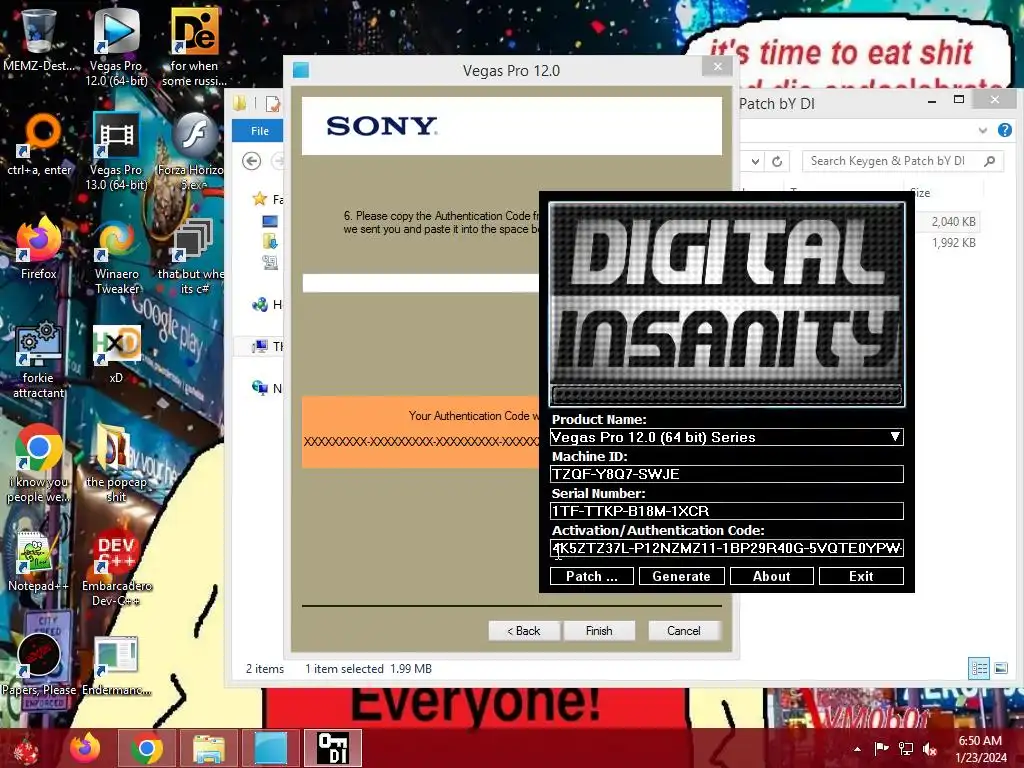
Task: Open the 'ctrl+a, enter' desktop shortcut
Action: click(39, 144)
